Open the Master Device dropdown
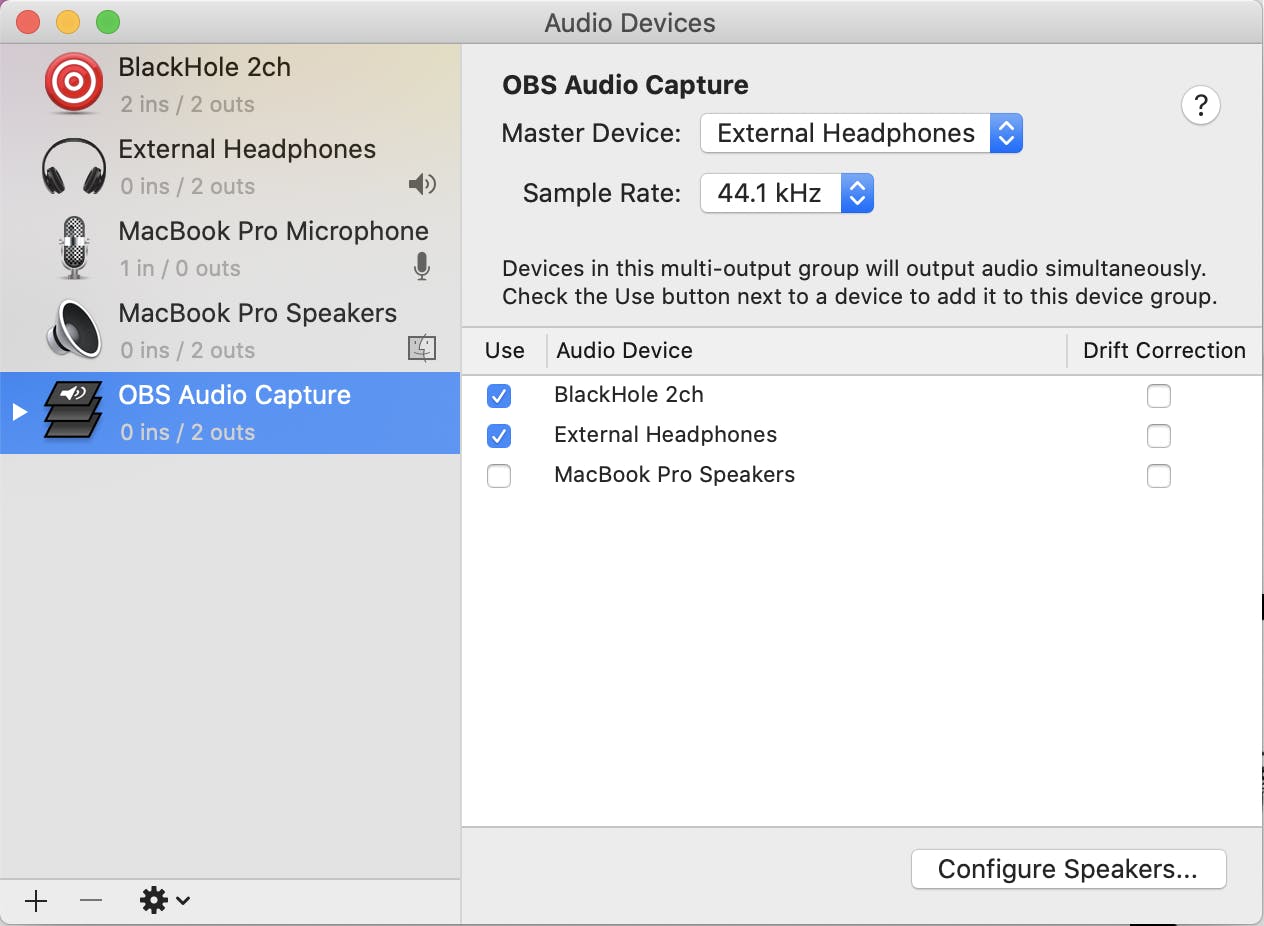The image size is (1264, 926). point(861,133)
